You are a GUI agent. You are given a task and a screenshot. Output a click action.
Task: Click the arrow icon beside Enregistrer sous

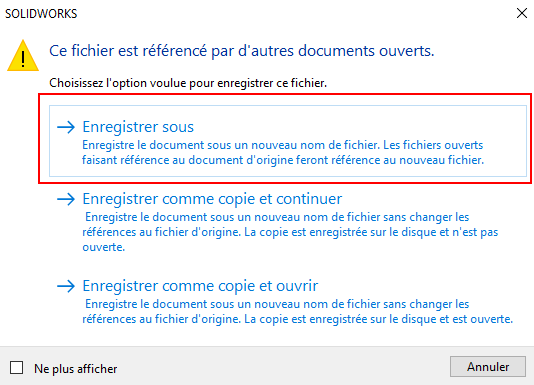pos(66,127)
